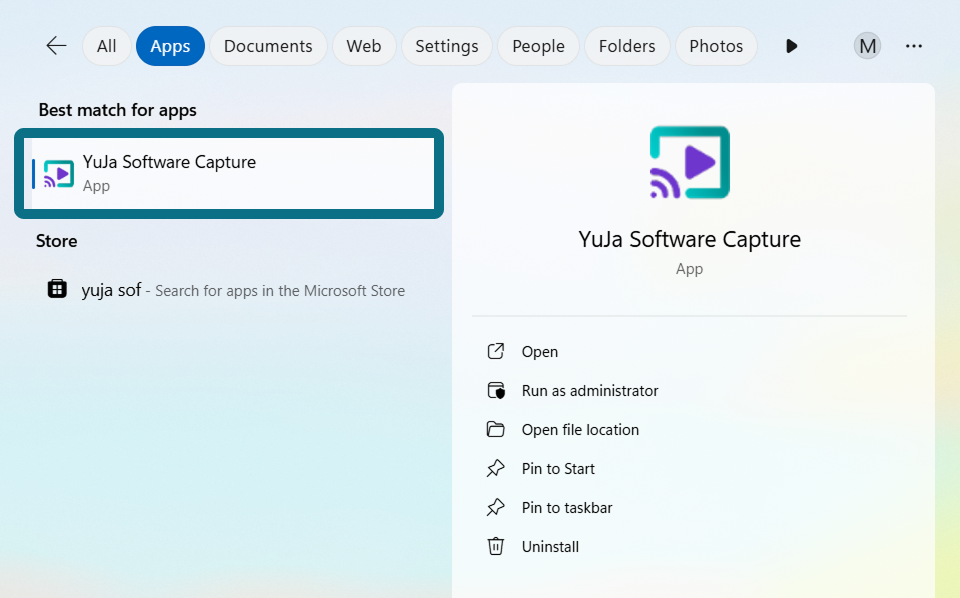Switch to the Photos filter
Screen dimensions: 960x598
point(716,46)
